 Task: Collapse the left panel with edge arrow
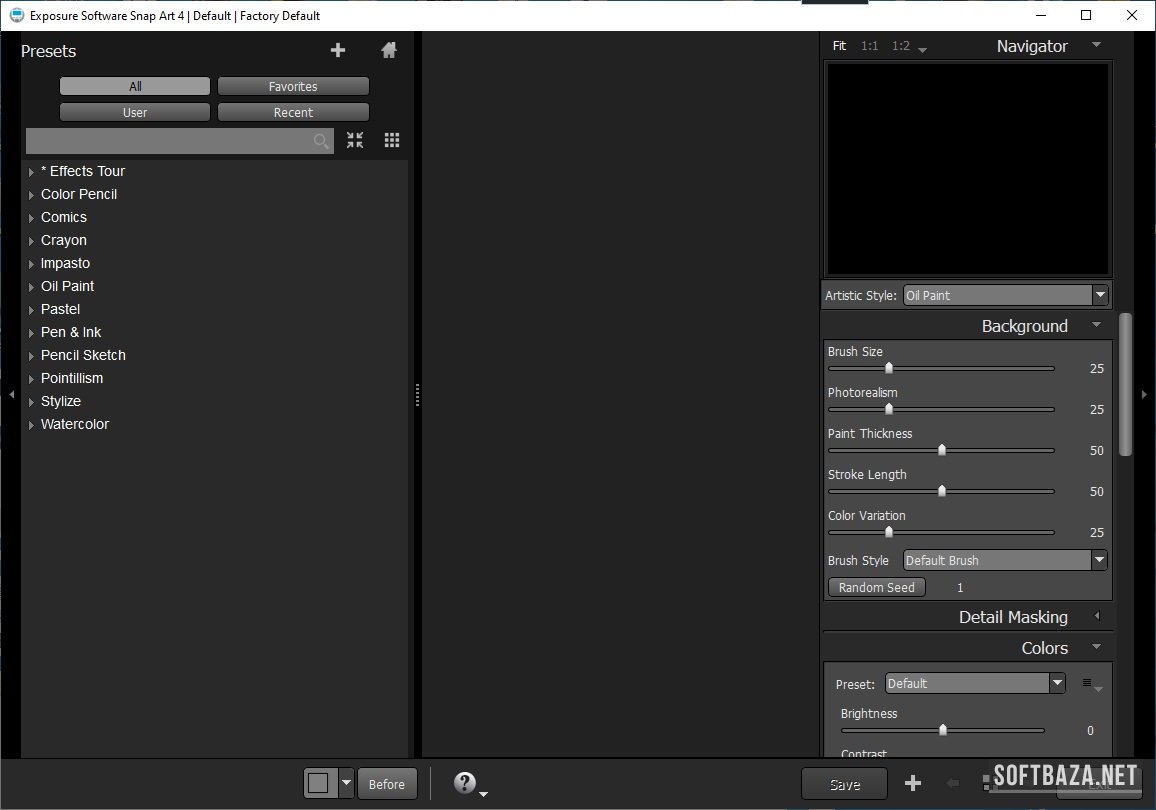coord(11,395)
